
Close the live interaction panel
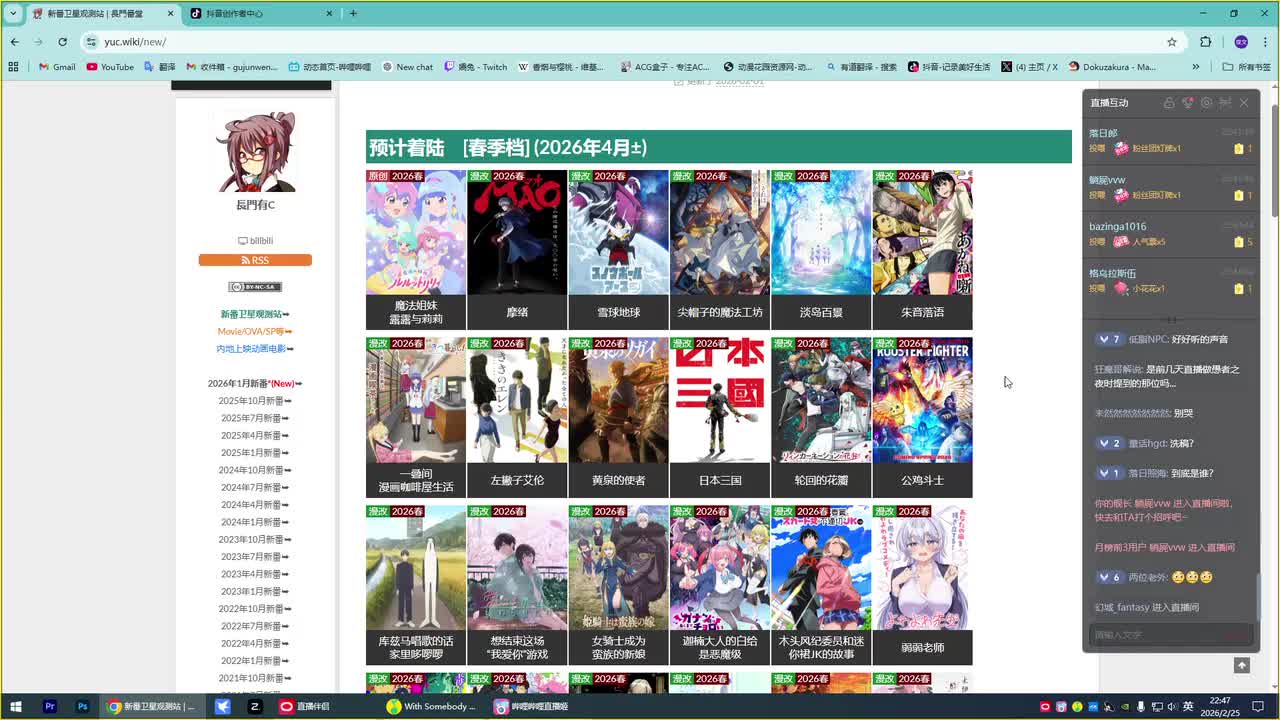[1244, 103]
